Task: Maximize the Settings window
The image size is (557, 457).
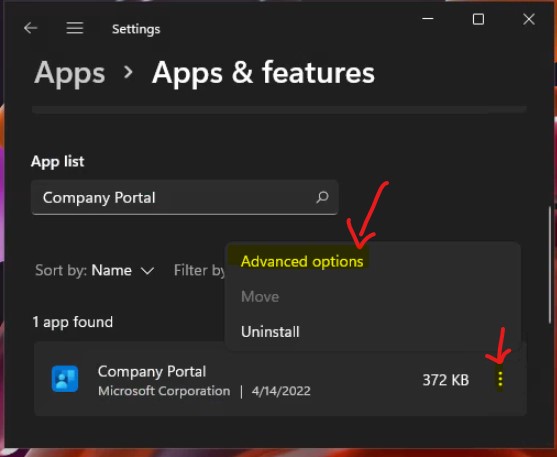Action: pos(478,19)
